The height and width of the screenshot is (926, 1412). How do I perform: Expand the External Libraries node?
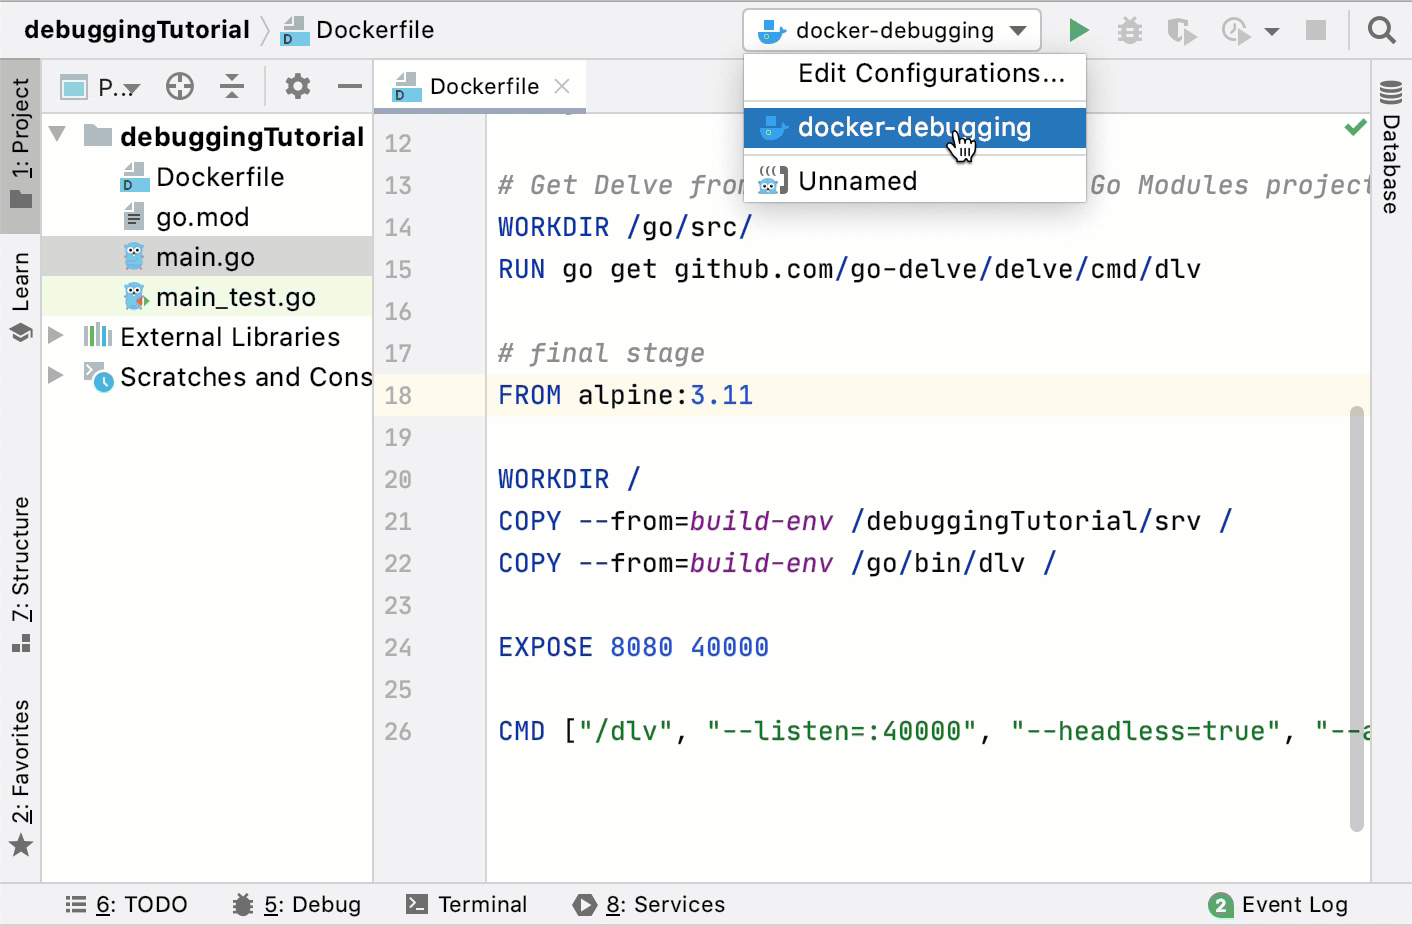tap(57, 337)
